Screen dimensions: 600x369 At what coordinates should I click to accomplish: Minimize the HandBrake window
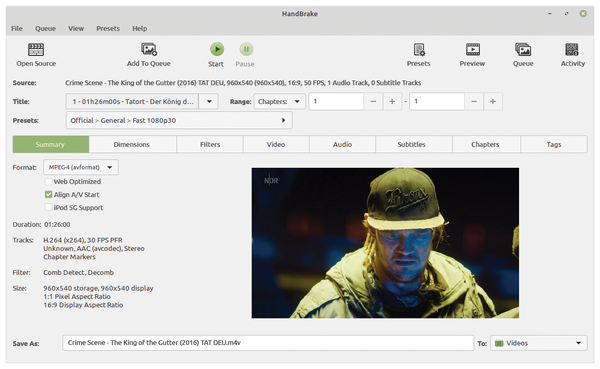tap(550, 14)
